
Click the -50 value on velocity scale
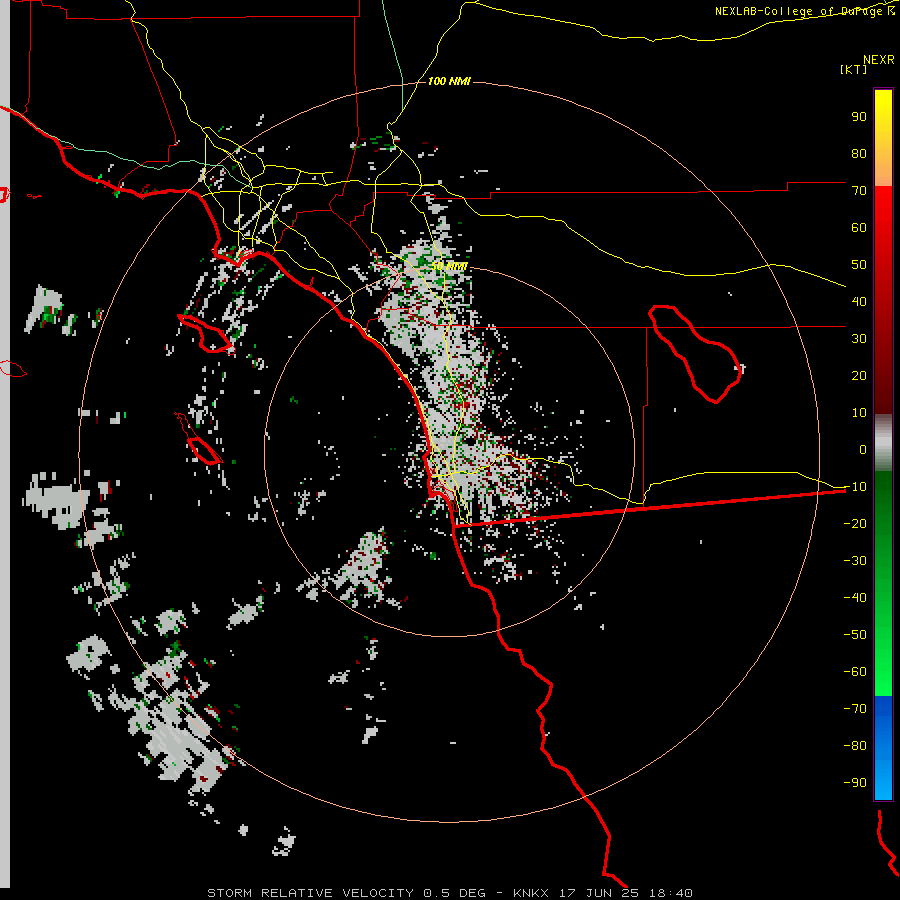coord(855,635)
